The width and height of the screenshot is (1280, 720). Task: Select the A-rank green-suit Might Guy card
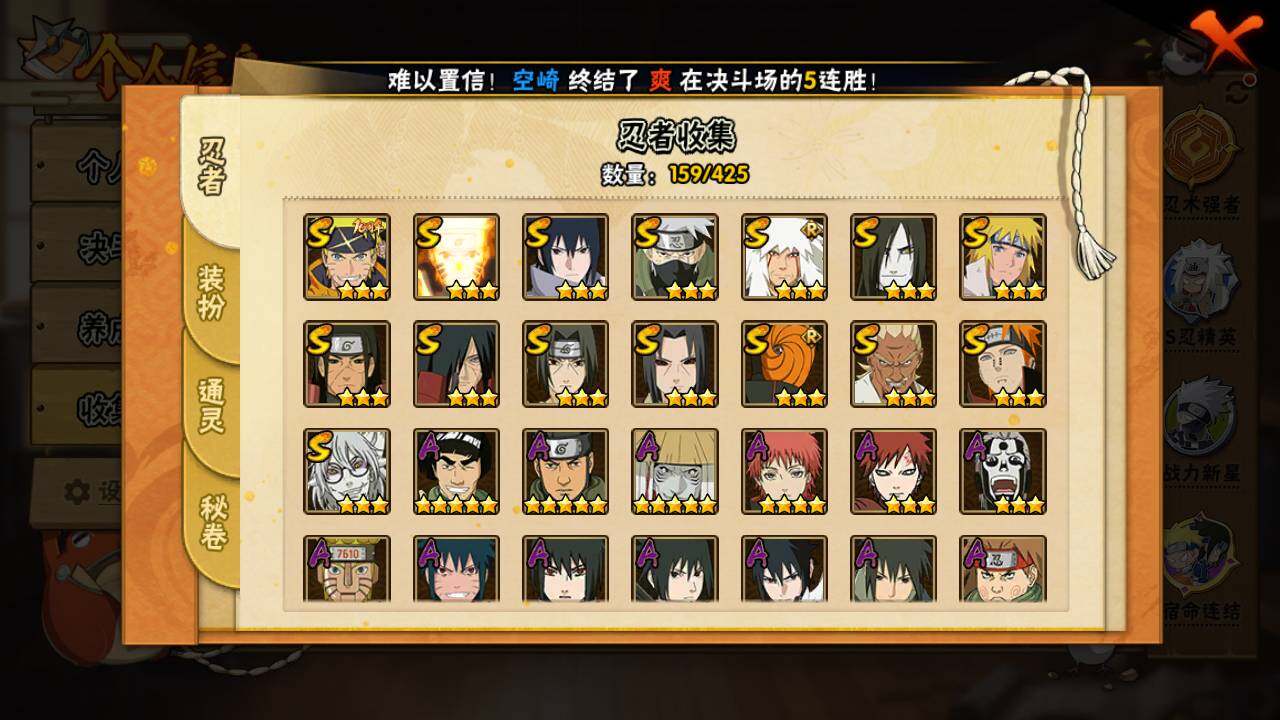(456, 472)
